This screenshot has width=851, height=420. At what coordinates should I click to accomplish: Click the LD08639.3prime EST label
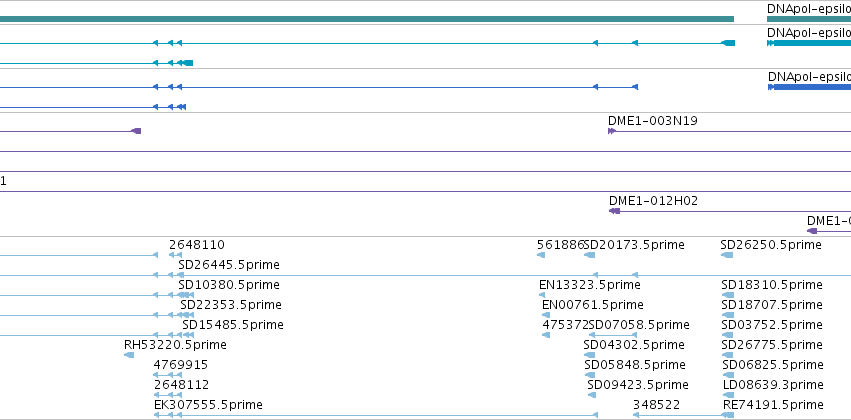click(x=773, y=385)
